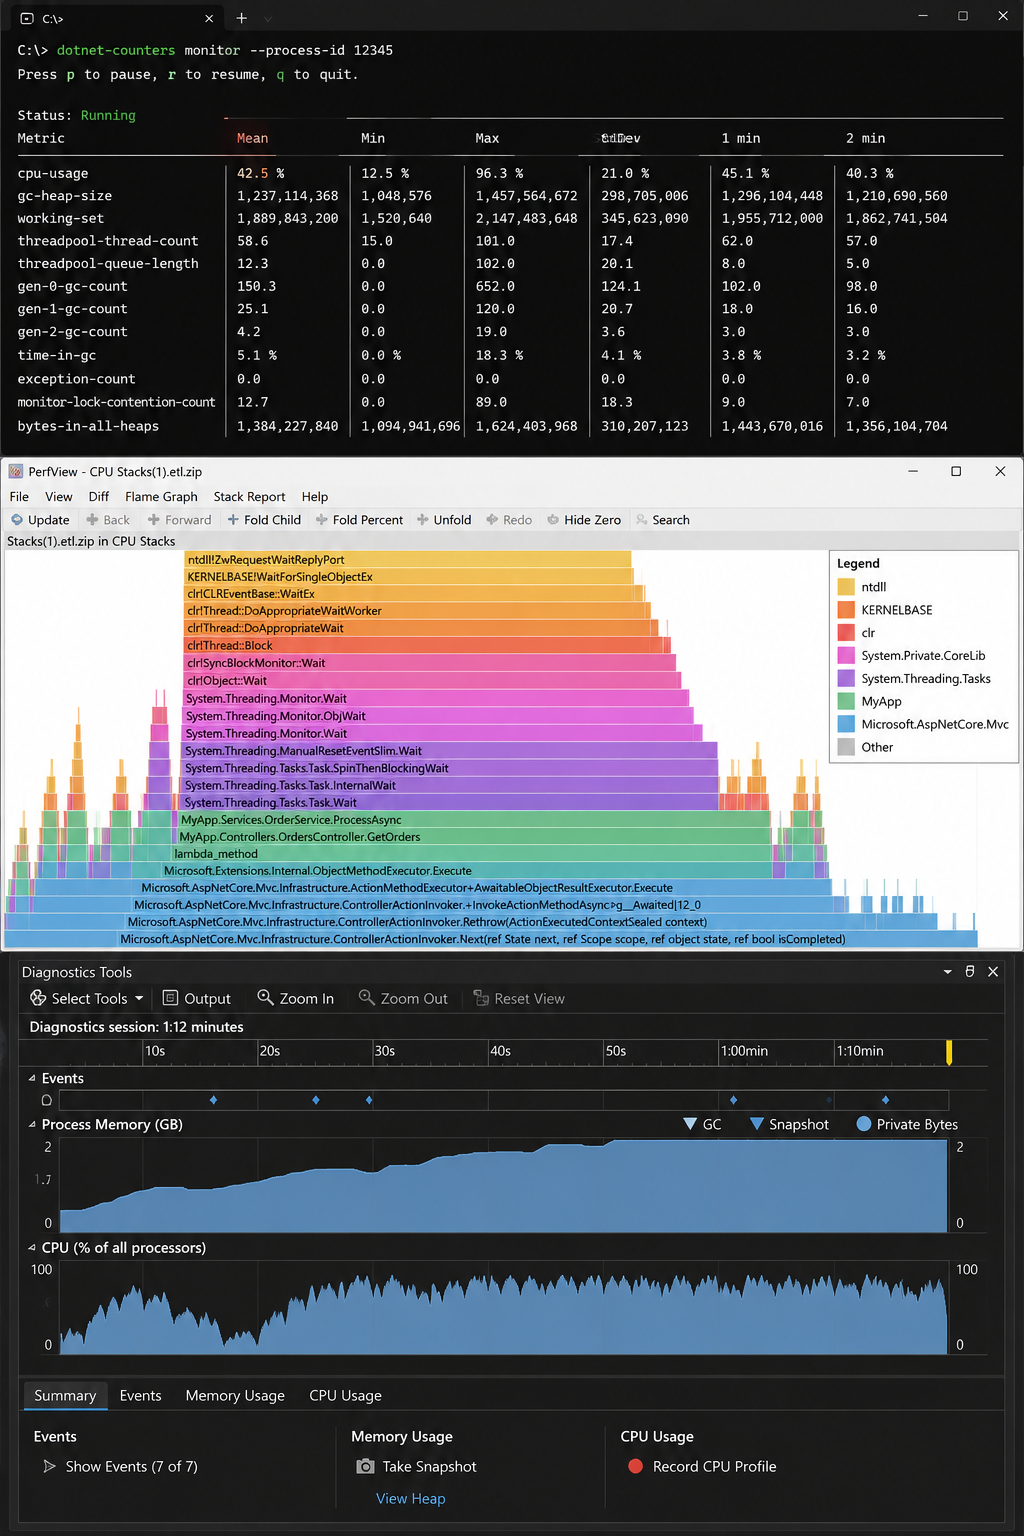Click the Redo button in PerfView

tap(509, 520)
